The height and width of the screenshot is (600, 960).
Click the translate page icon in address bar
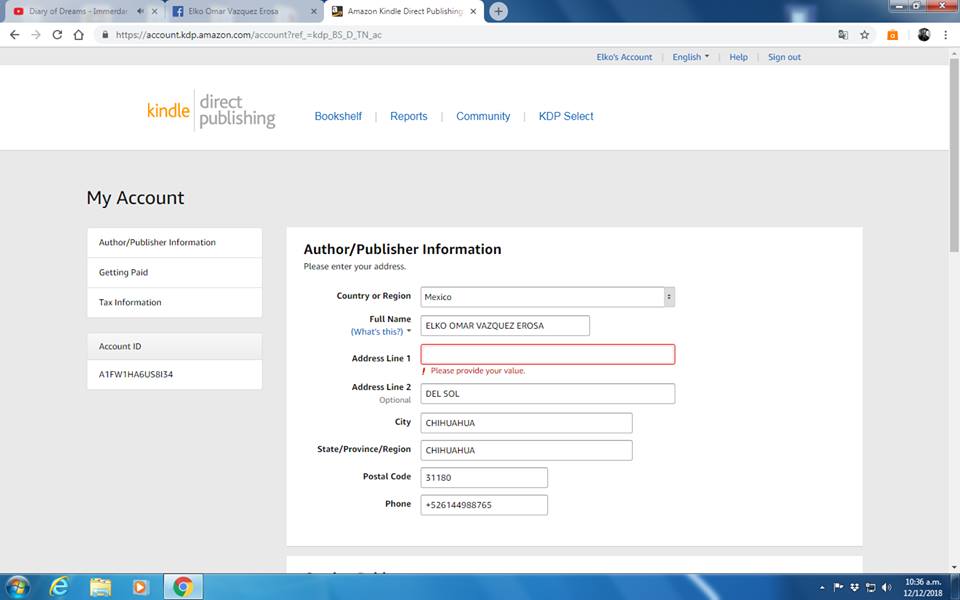[x=843, y=34]
